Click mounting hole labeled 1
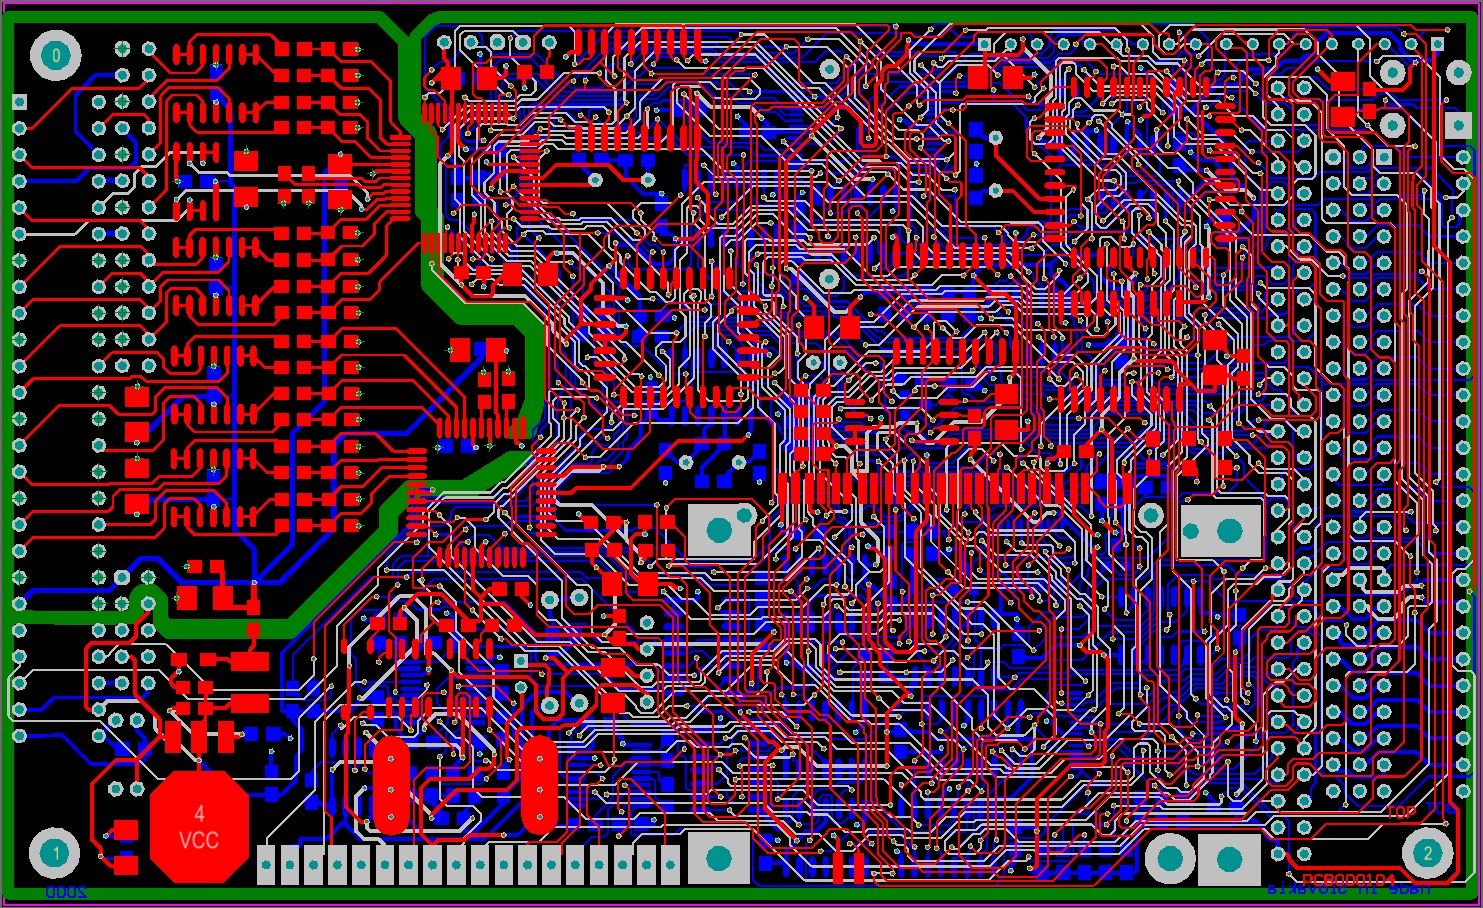1483x908 pixels. click(55, 854)
